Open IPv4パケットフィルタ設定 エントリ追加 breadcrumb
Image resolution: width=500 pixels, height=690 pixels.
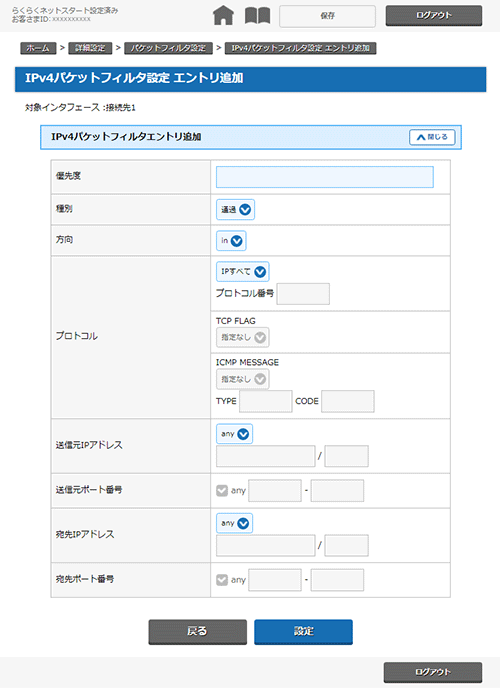click(x=301, y=48)
